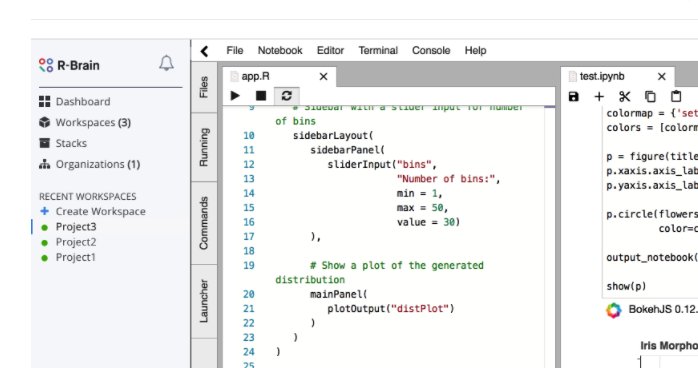
Task: Select Project1 workspace
Action: tap(76, 257)
